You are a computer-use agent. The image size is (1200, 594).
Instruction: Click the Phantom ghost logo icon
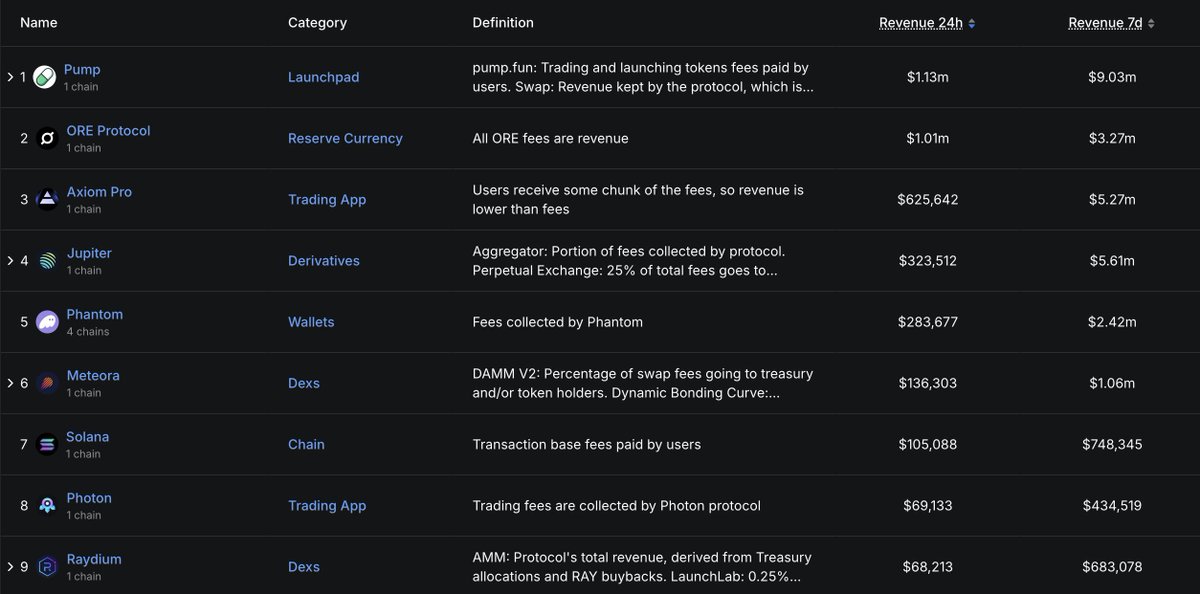(x=47, y=322)
